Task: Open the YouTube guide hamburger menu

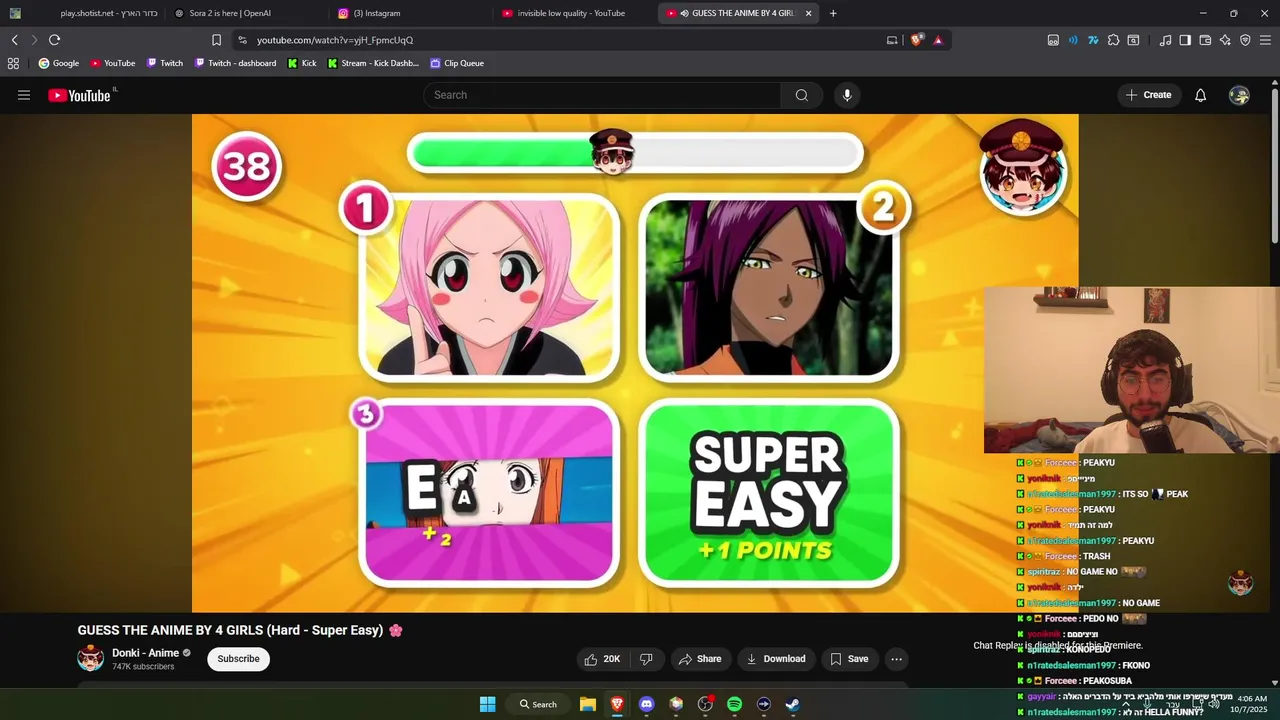Action: [24, 95]
